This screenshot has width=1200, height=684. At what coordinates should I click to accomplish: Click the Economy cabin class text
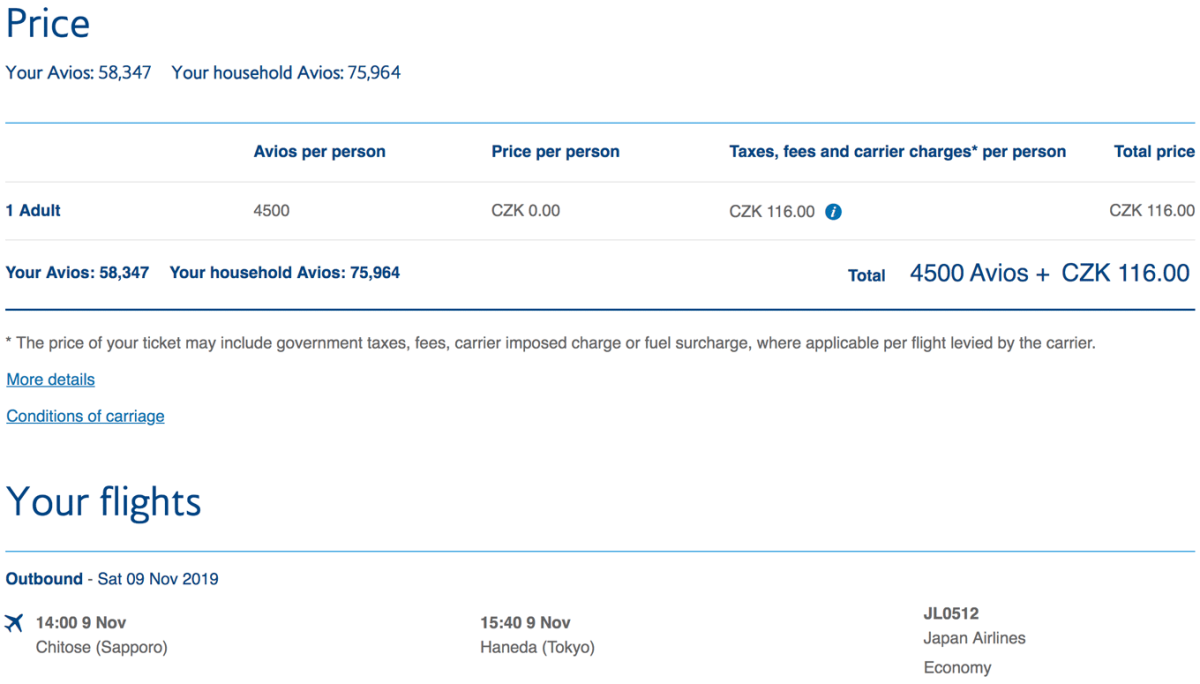tap(957, 667)
